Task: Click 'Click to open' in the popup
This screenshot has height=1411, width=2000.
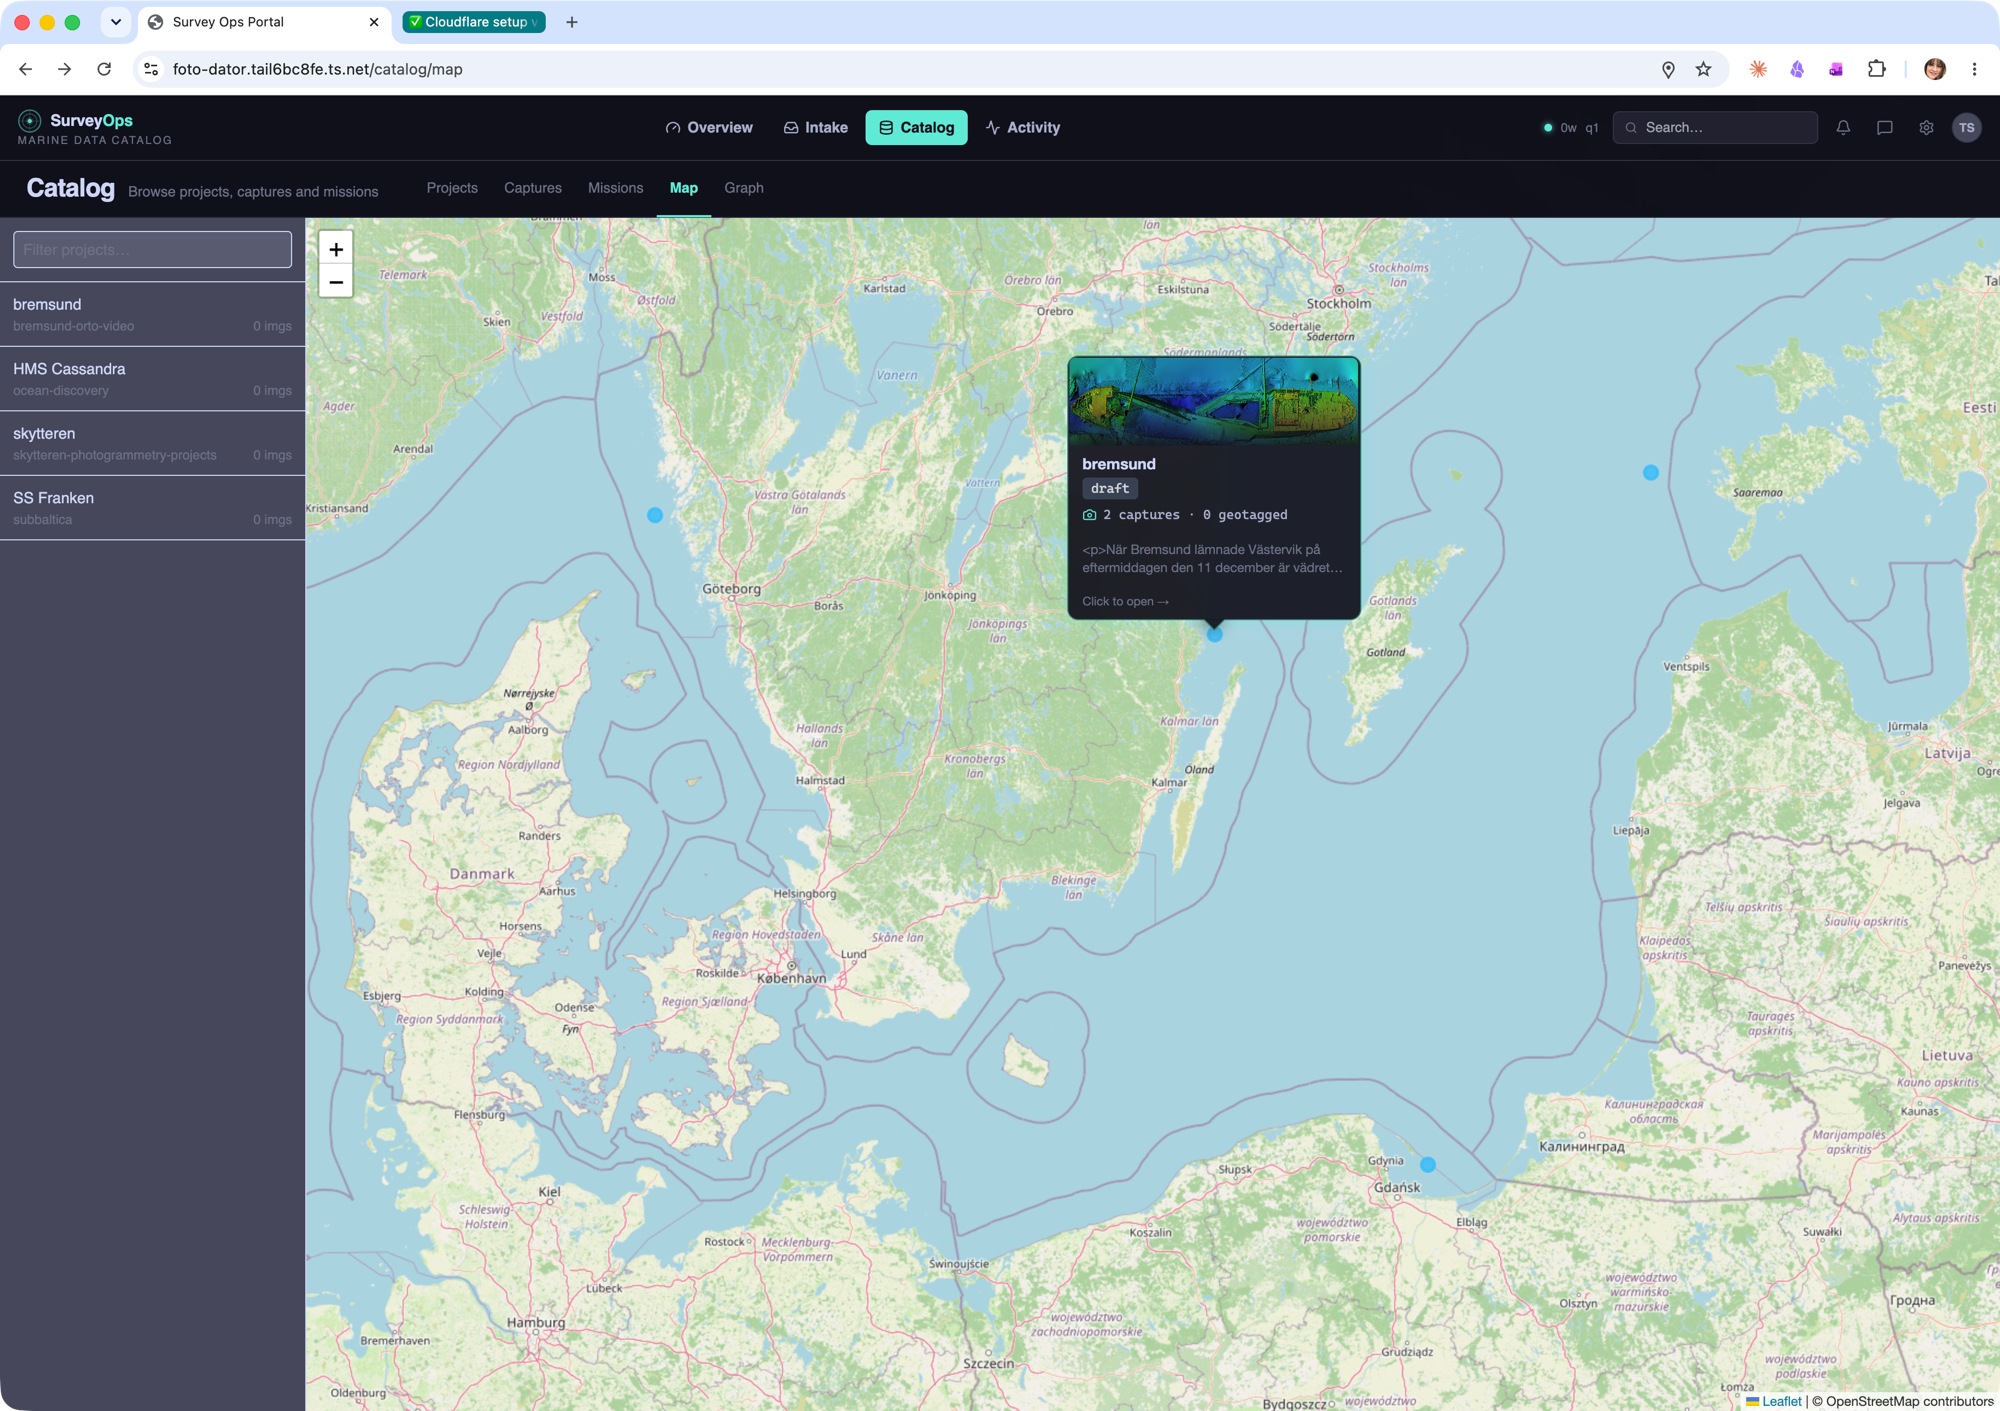Action: tap(1125, 601)
